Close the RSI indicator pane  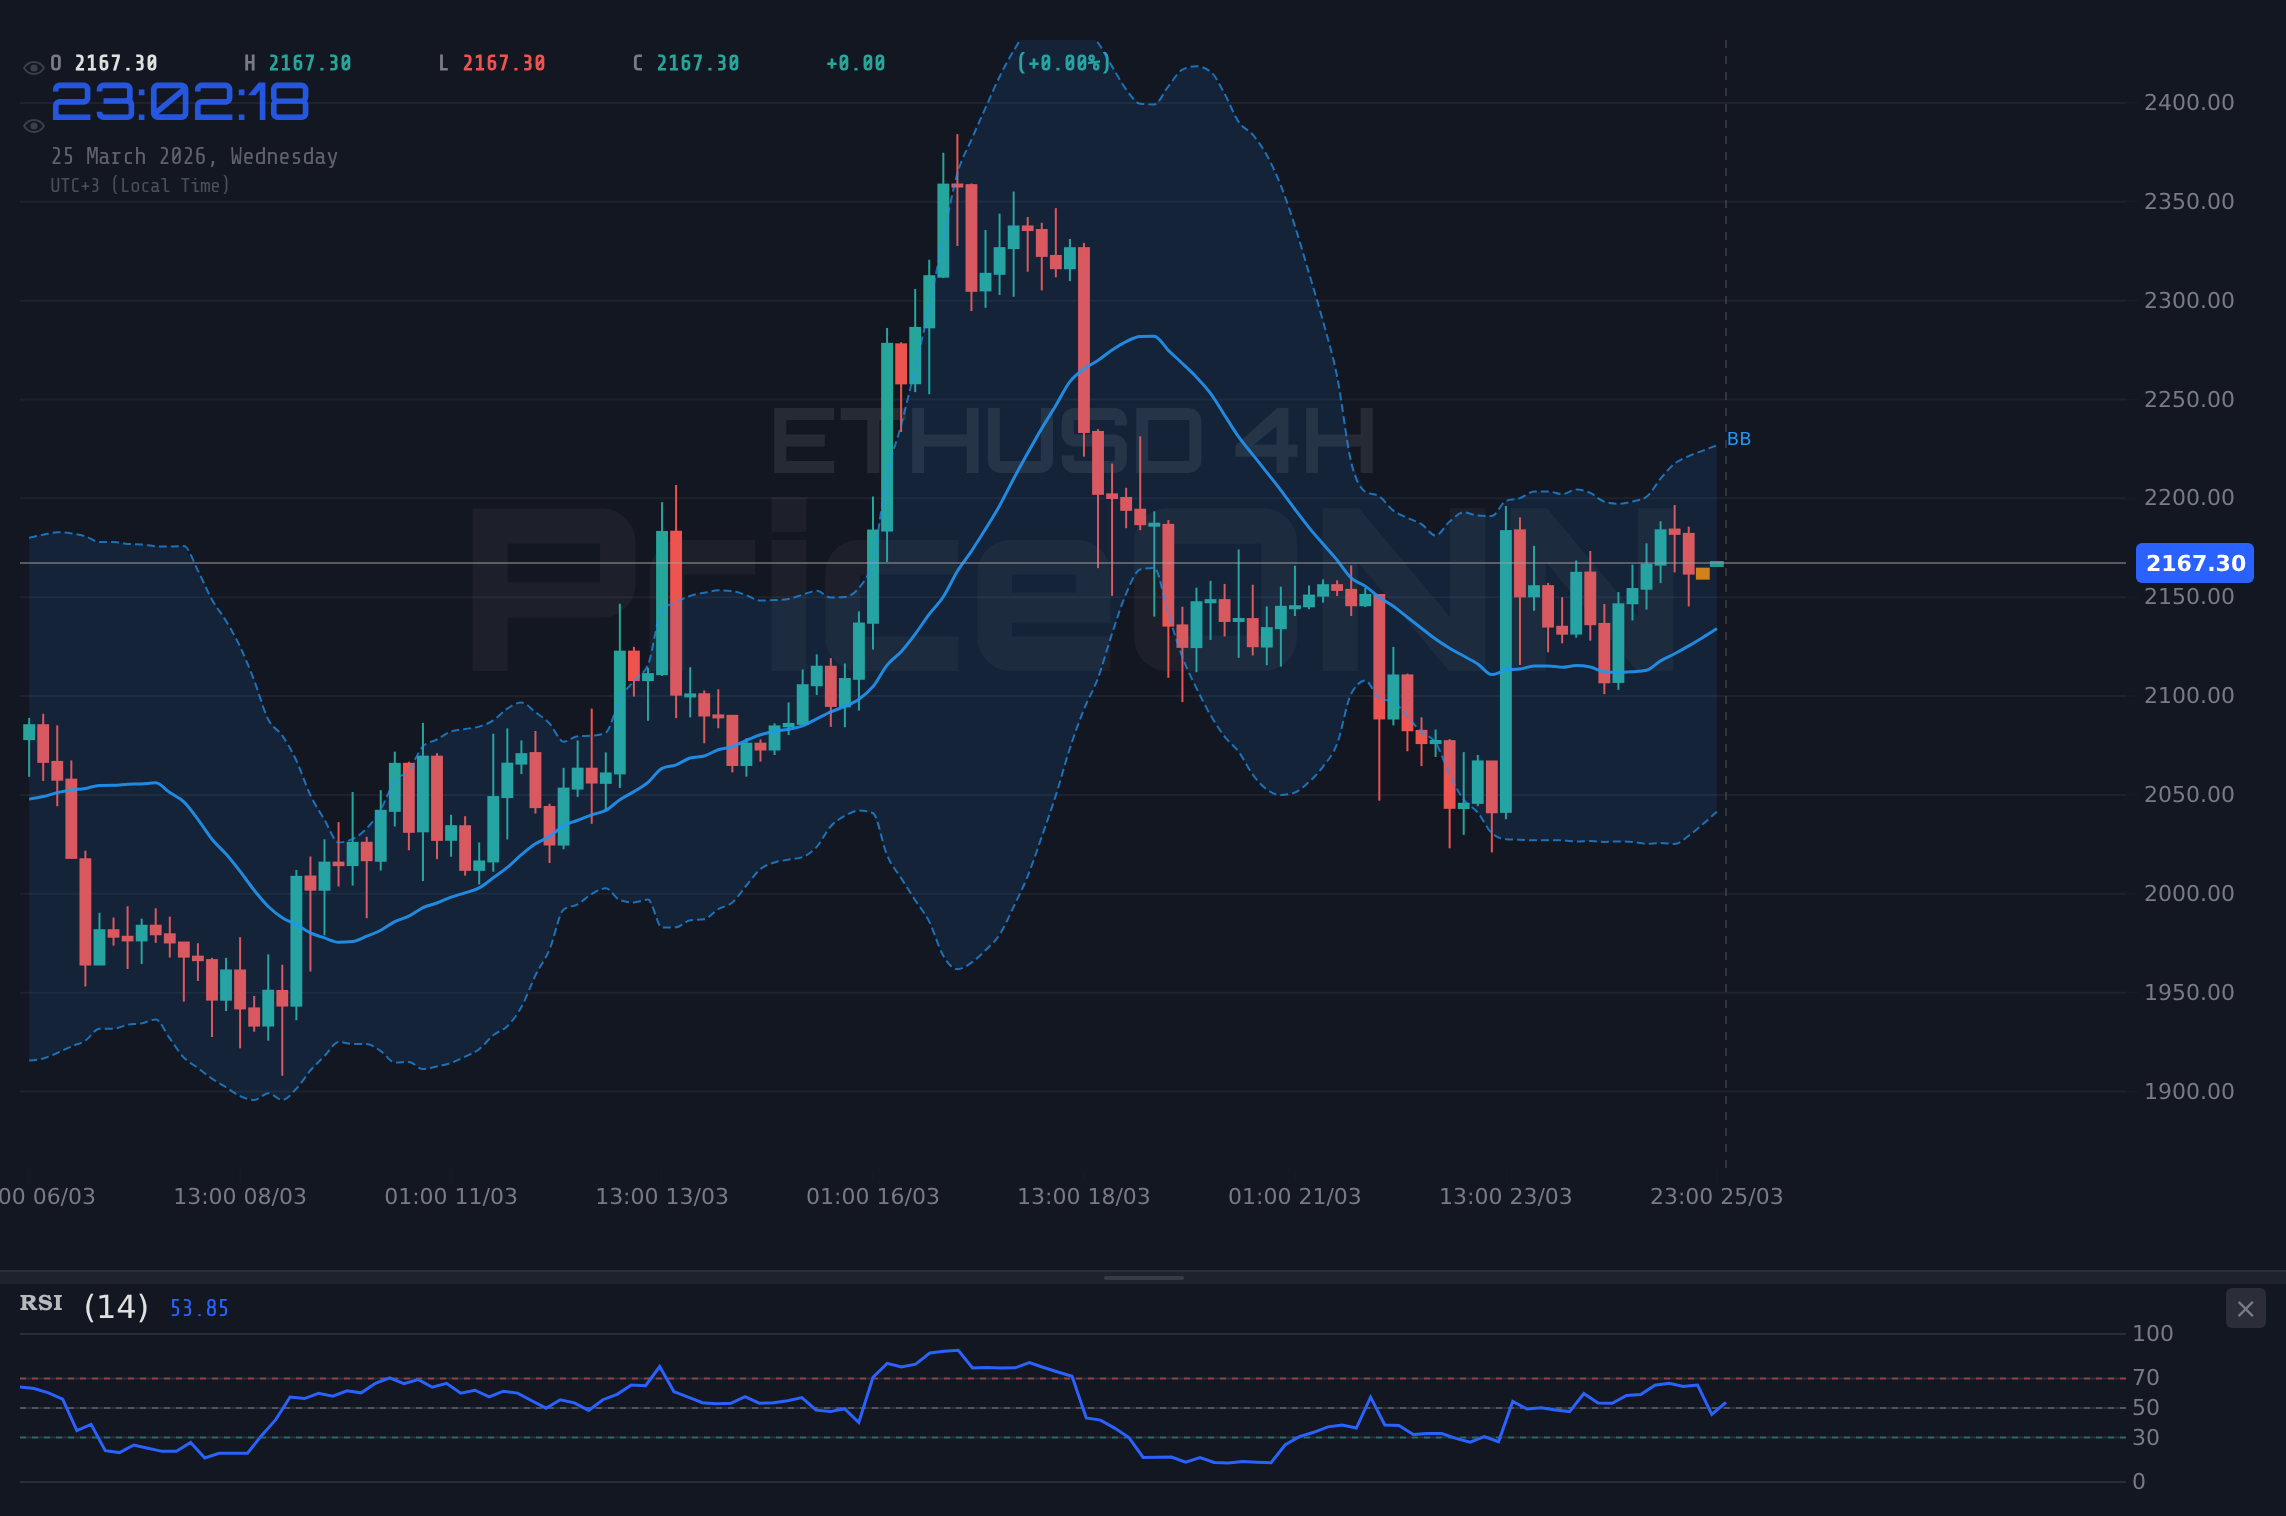click(x=2245, y=1308)
